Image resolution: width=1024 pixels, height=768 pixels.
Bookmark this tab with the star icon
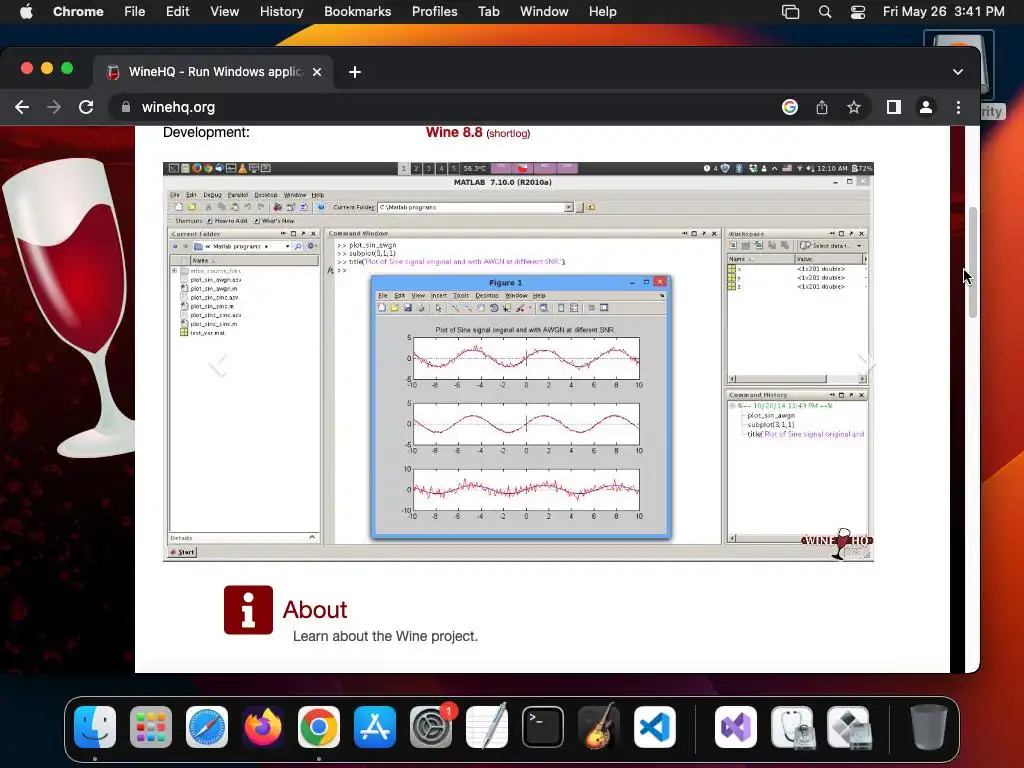854,107
